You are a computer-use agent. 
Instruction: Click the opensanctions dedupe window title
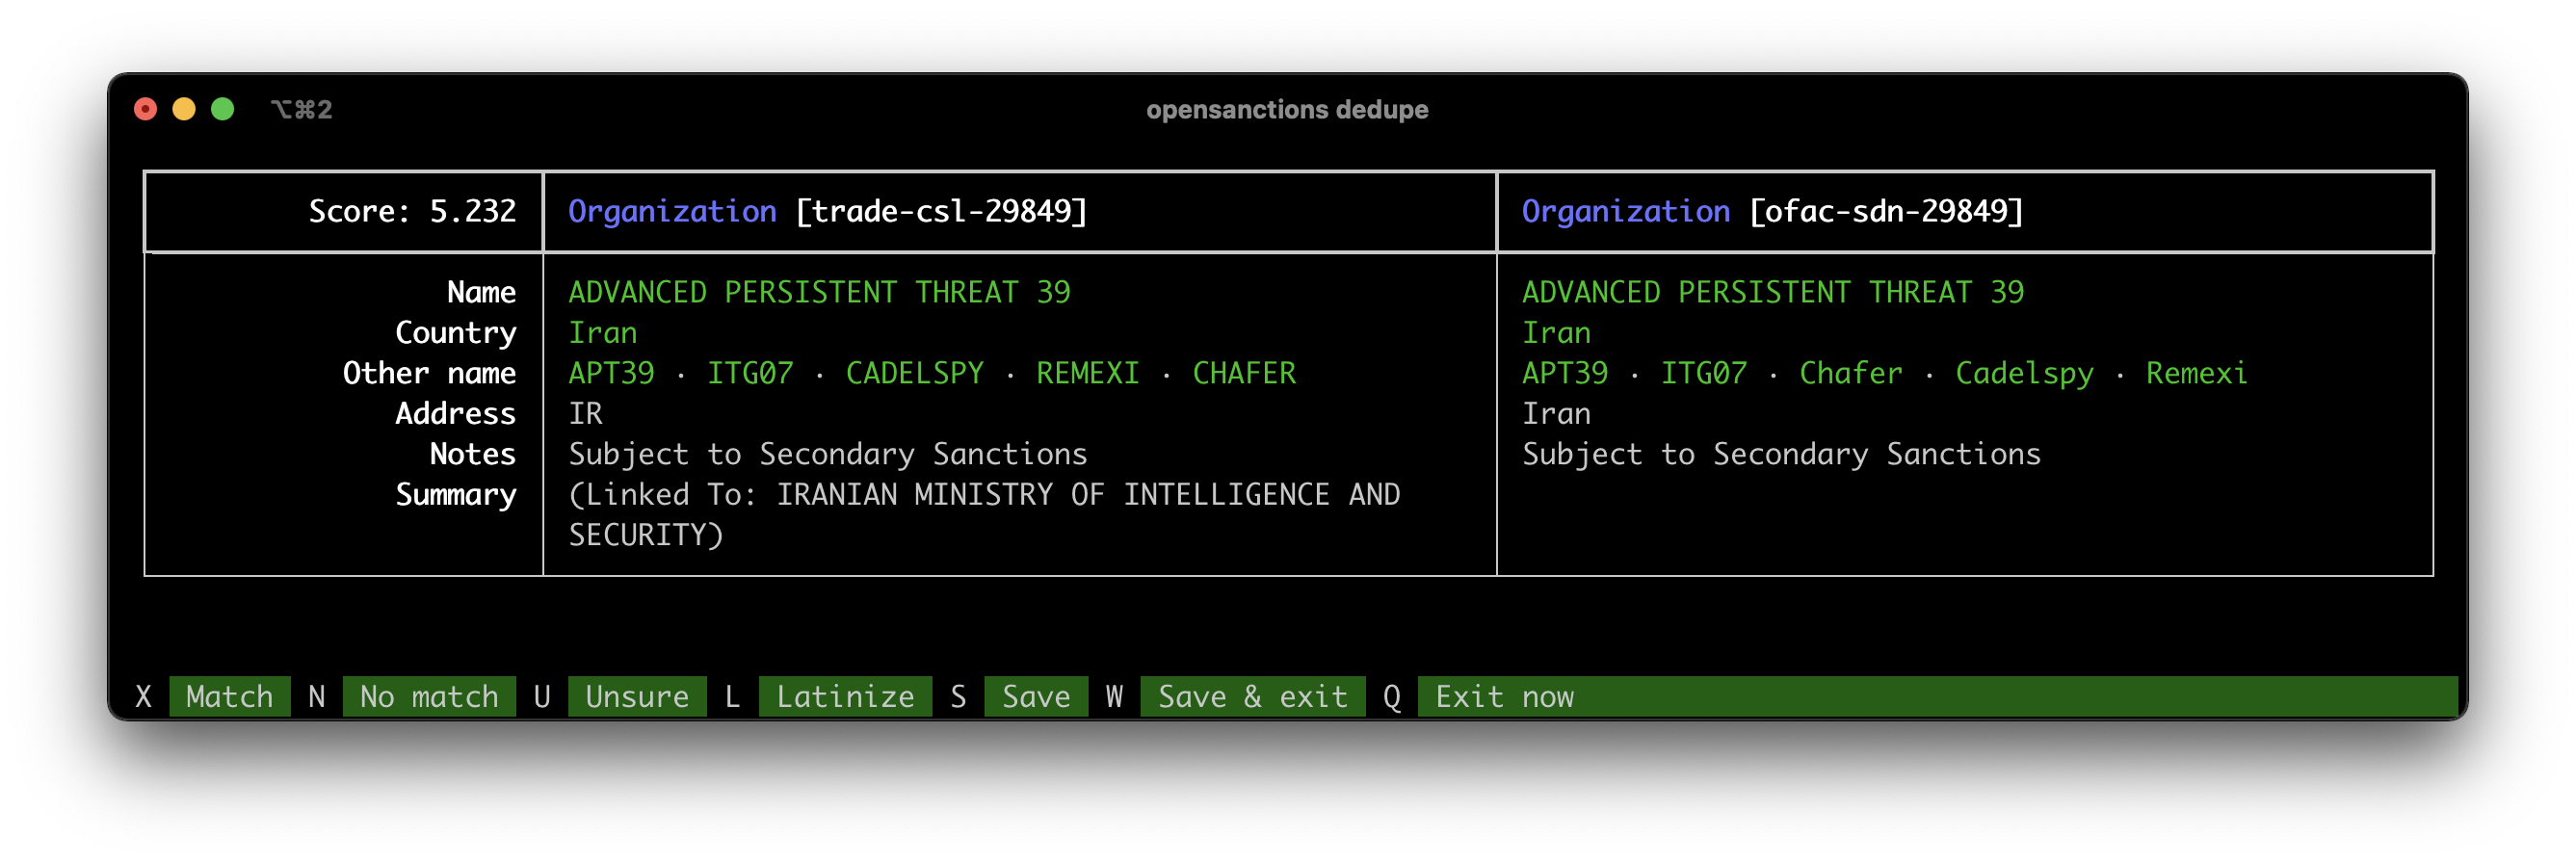pos(1287,109)
